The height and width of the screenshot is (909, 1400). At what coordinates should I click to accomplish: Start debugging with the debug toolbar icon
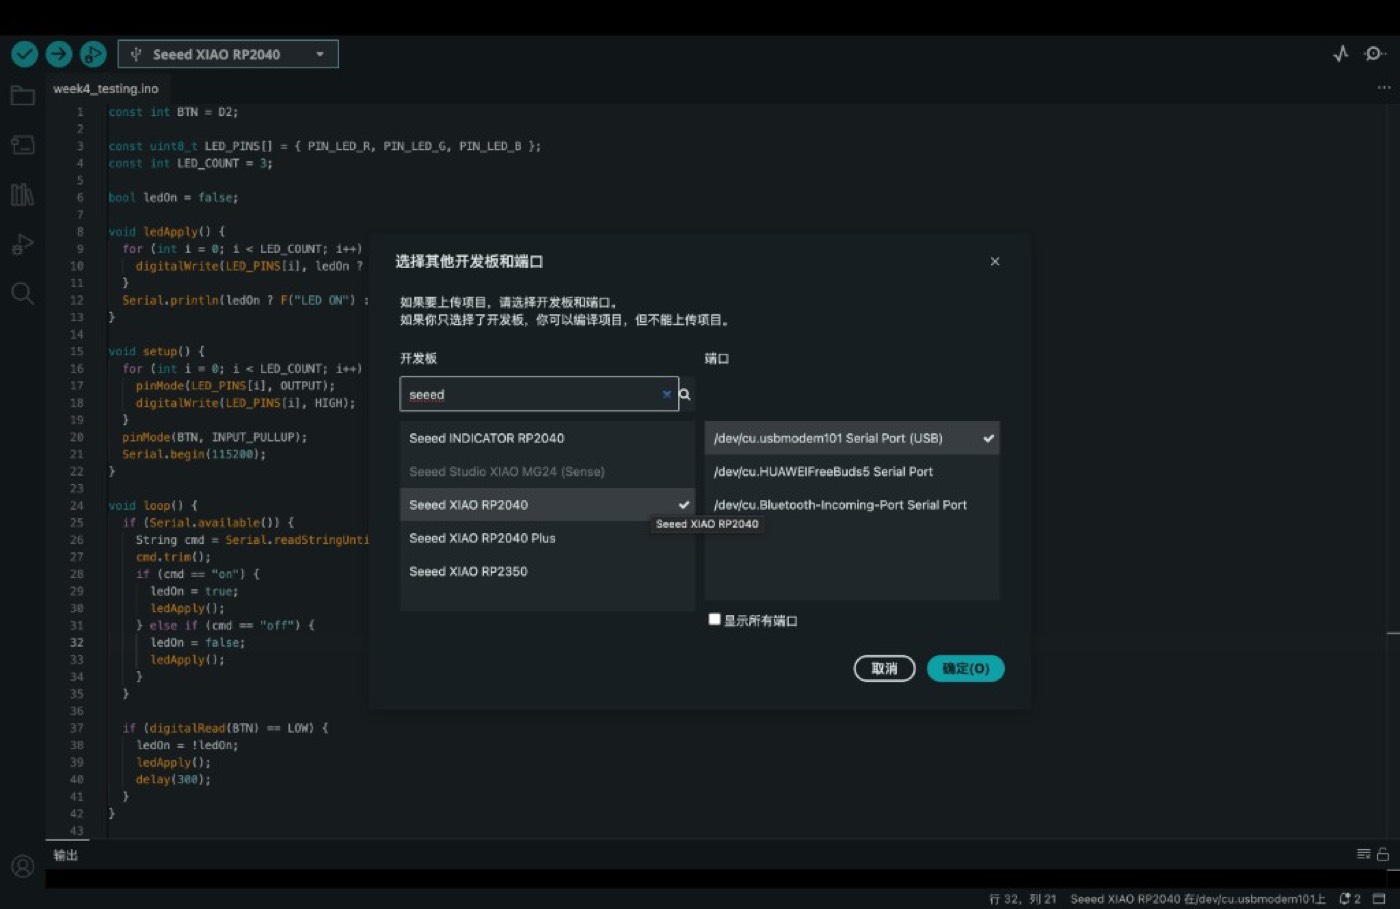[x=93, y=54]
